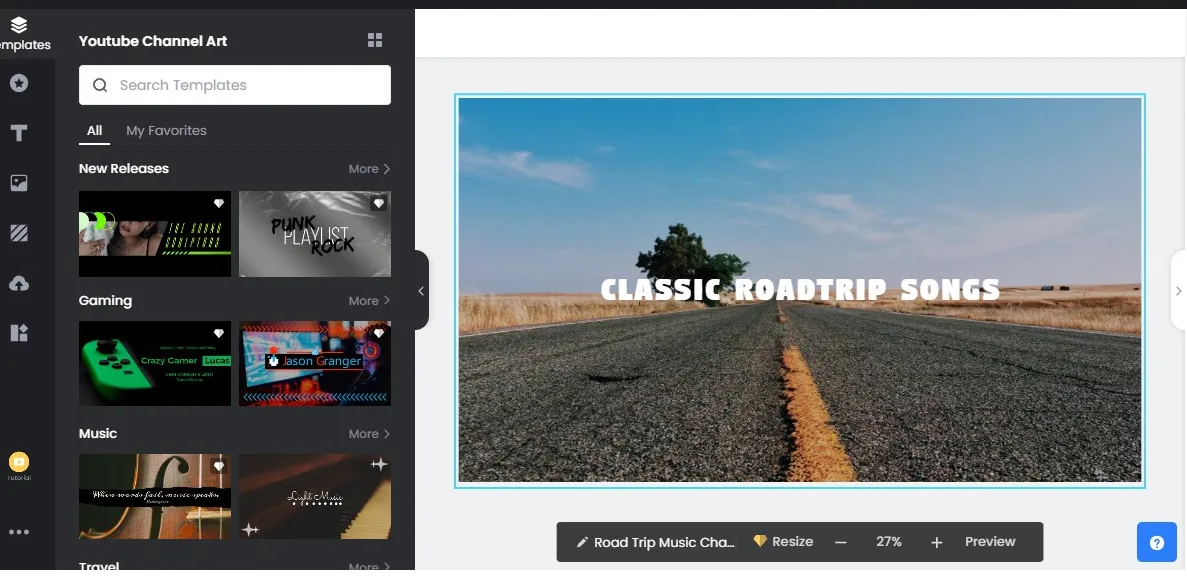Zoom in with the plus button
1187x577 pixels.
tap(936, 542)
